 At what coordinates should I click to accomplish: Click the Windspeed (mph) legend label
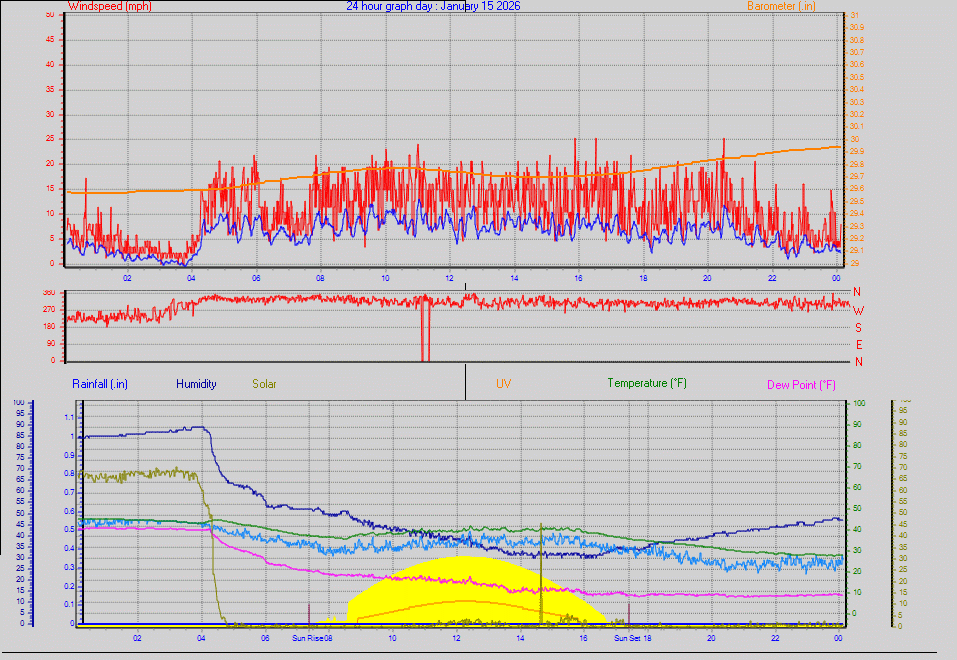coord(108,6)
